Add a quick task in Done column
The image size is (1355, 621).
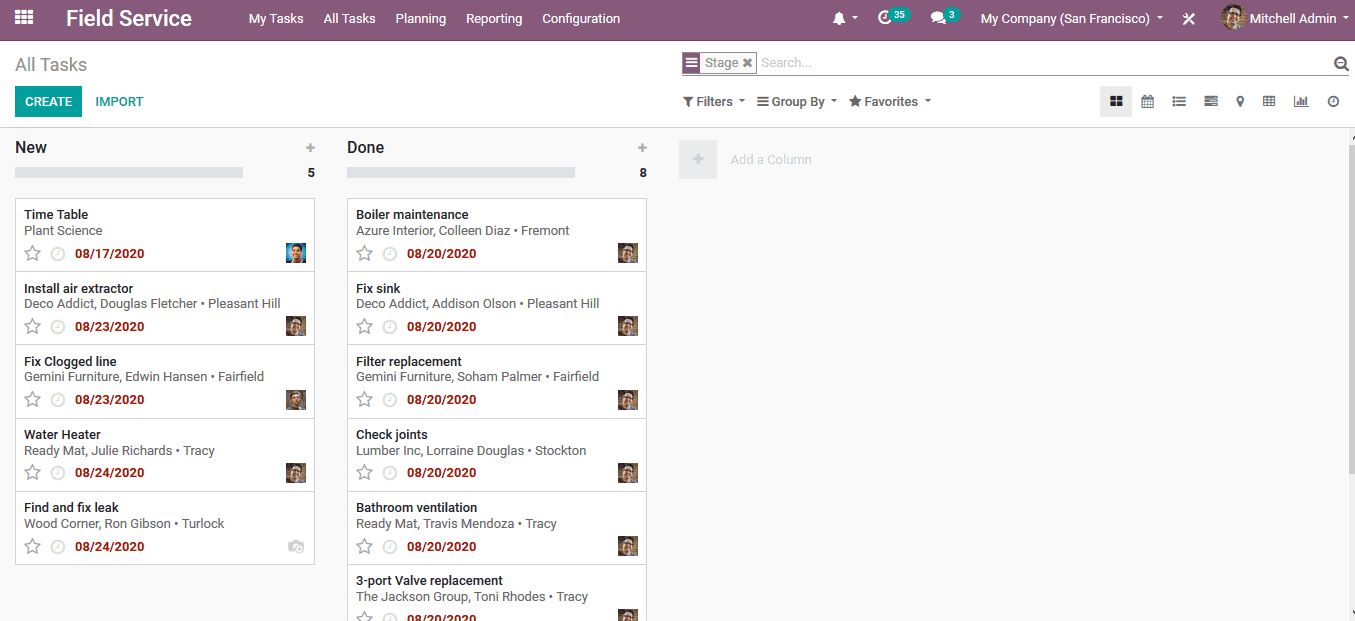click(642, 148)
